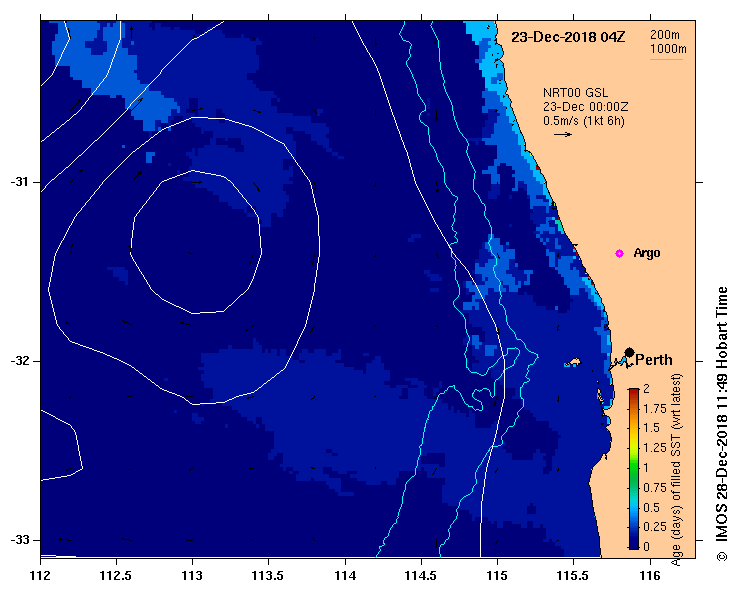The image size is (739, 592).
Task: Click the longitude "114" axis label
Action: [345, 576]
